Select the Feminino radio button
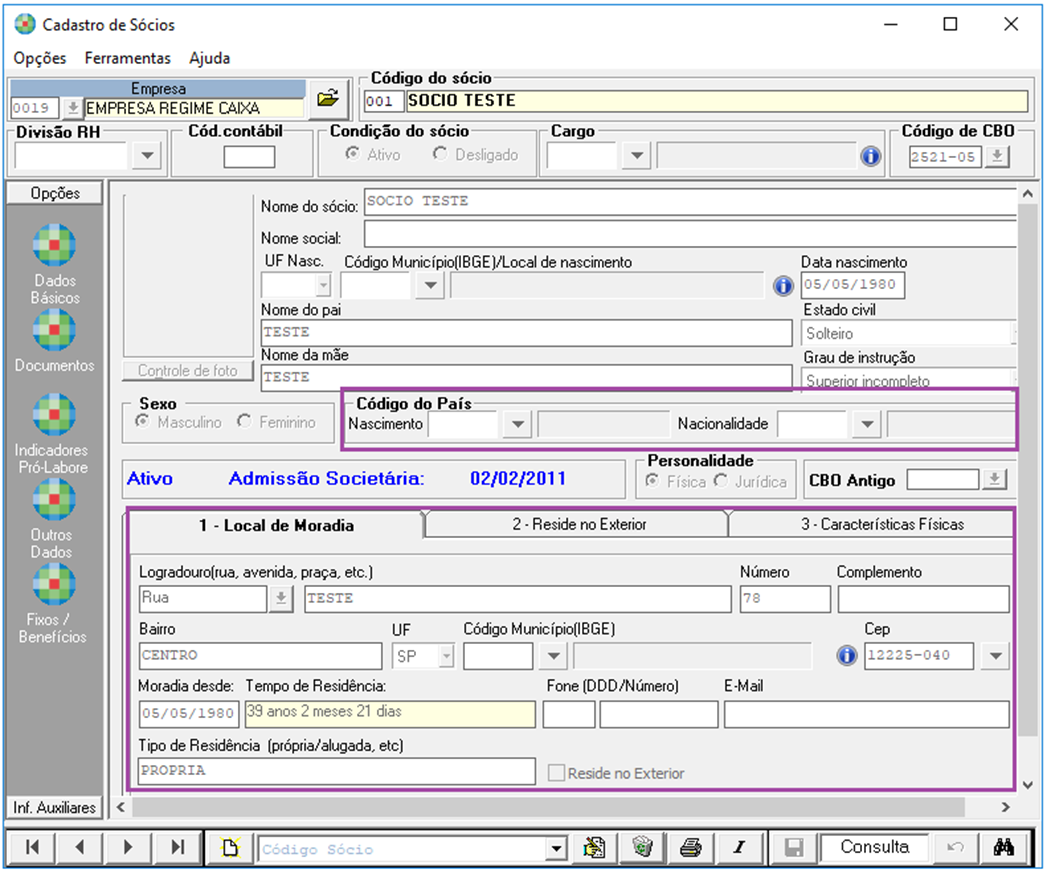This screenshot has height=874, width=1047. click(244, 422)
